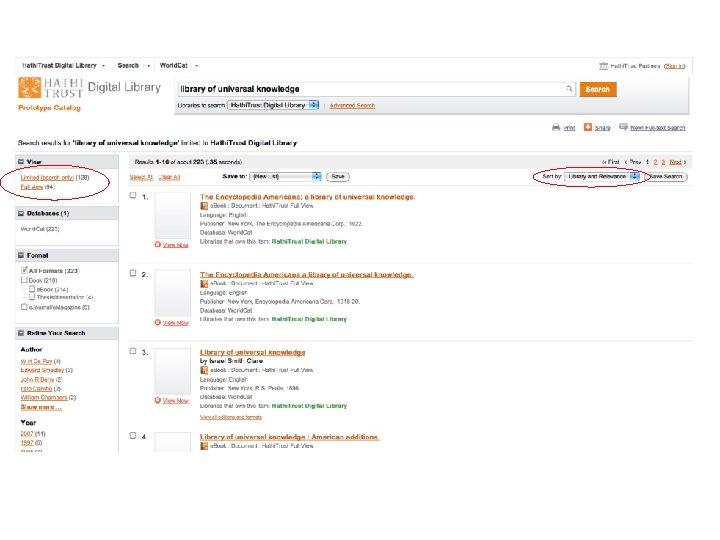Click View all editions and formats link
Viewport: 720px width, 540px height.
[231, 417]
